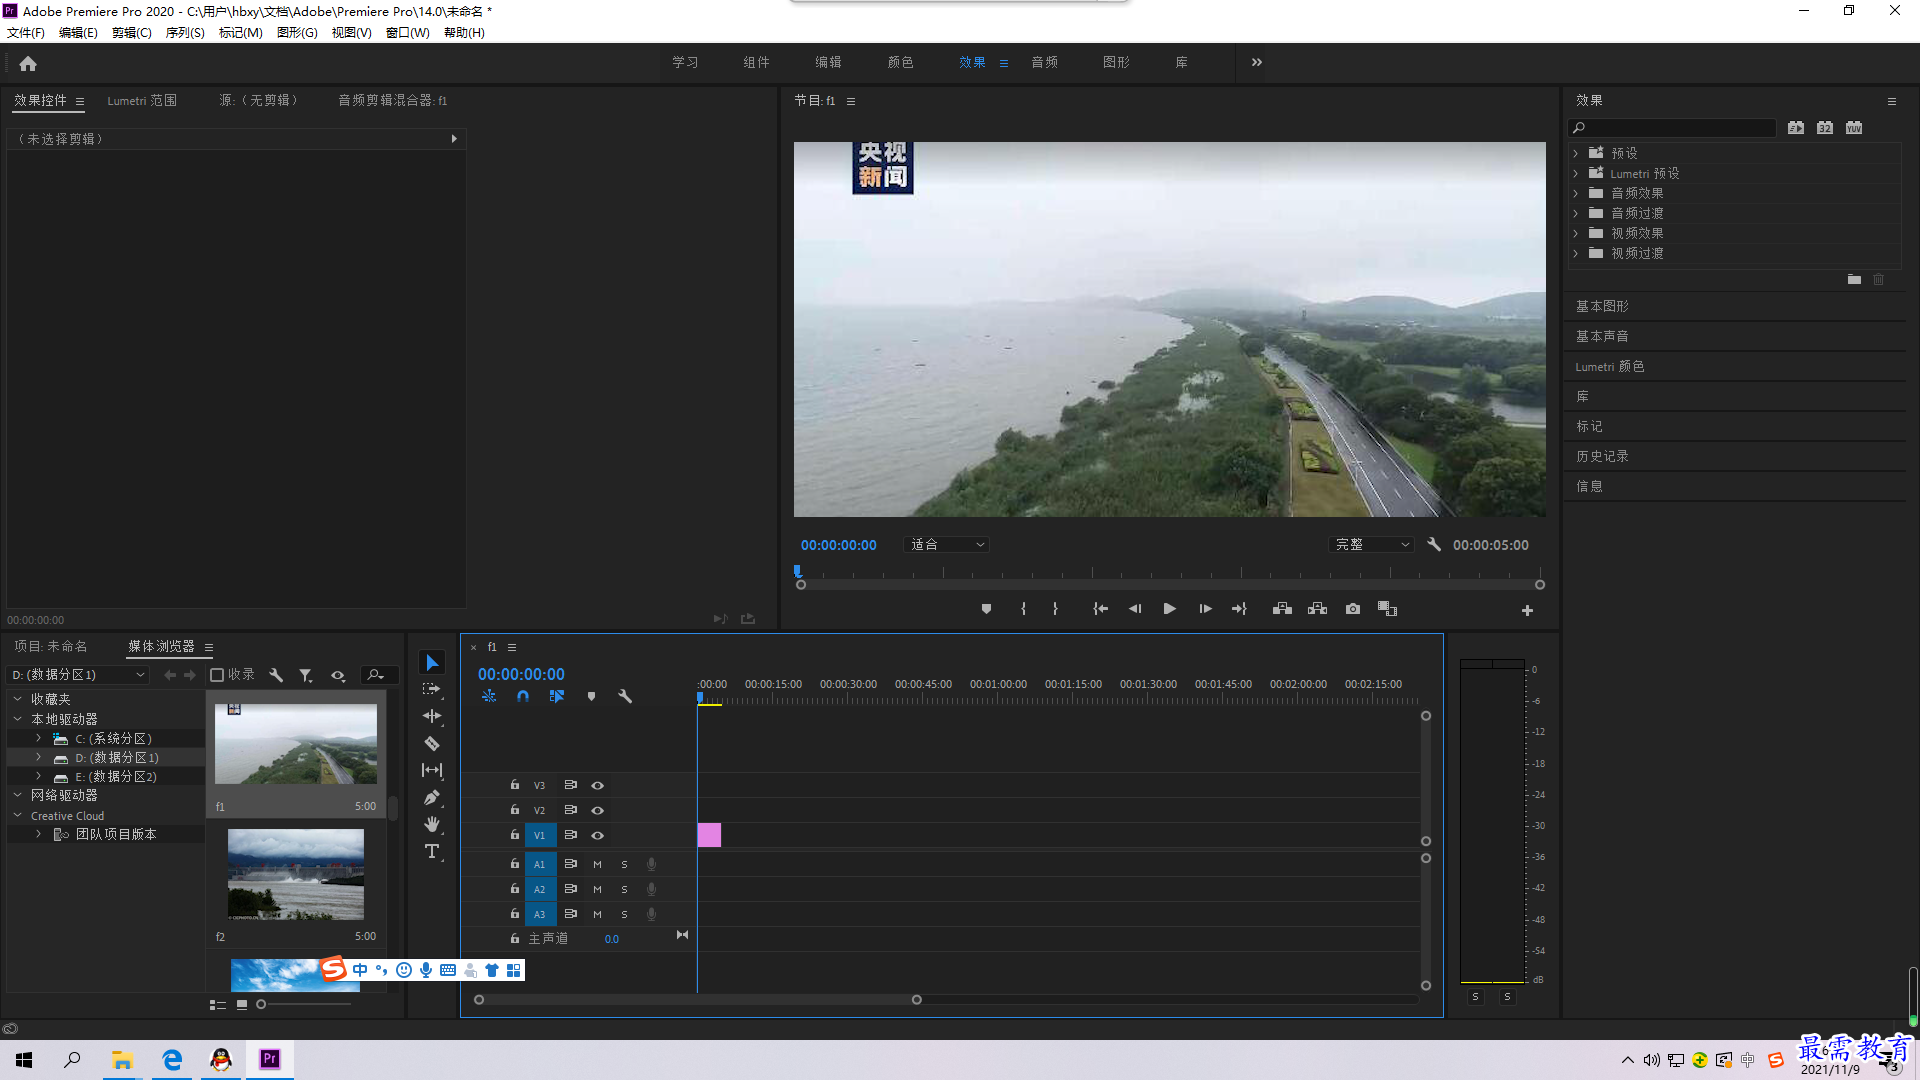Select the Selection tool arrow
Viewport: 1920px width, 1080px height.
click(432, 663)
